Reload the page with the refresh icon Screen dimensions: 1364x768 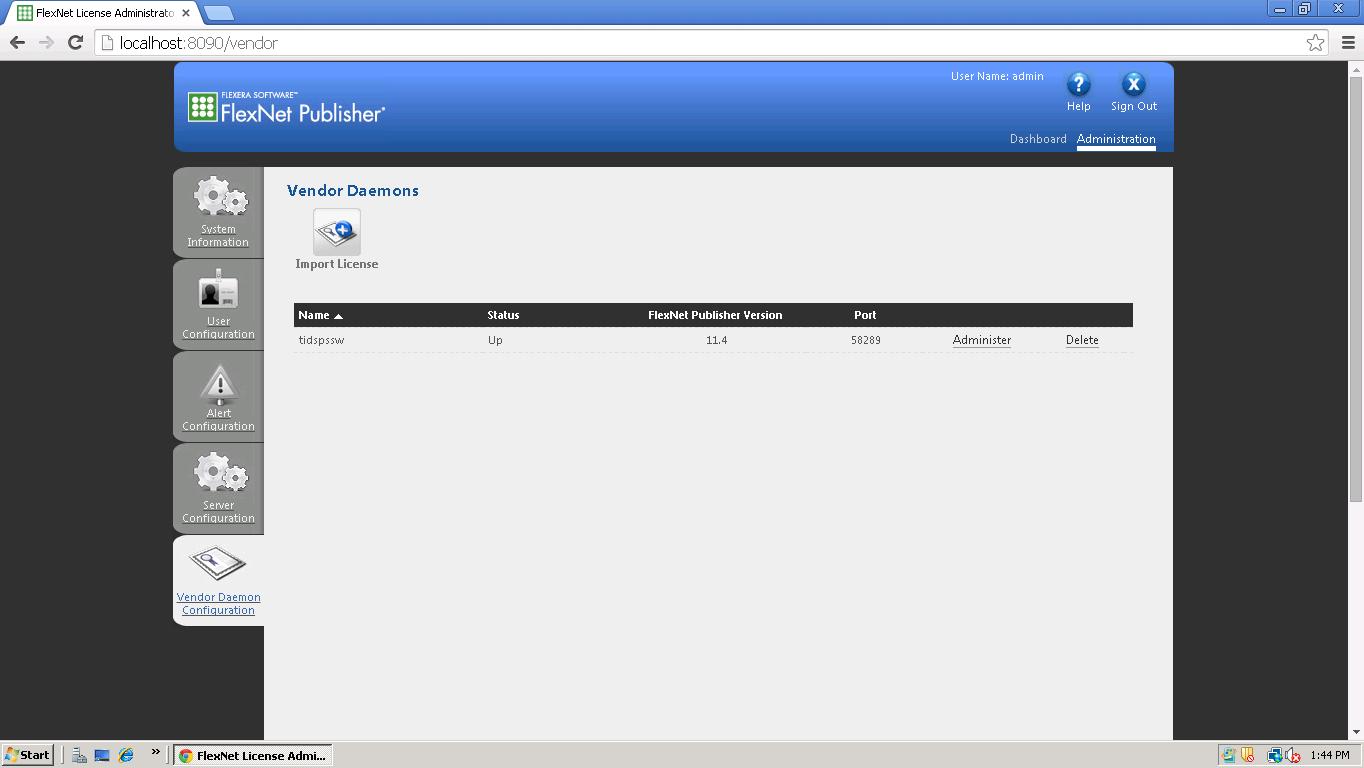[75, 42]
